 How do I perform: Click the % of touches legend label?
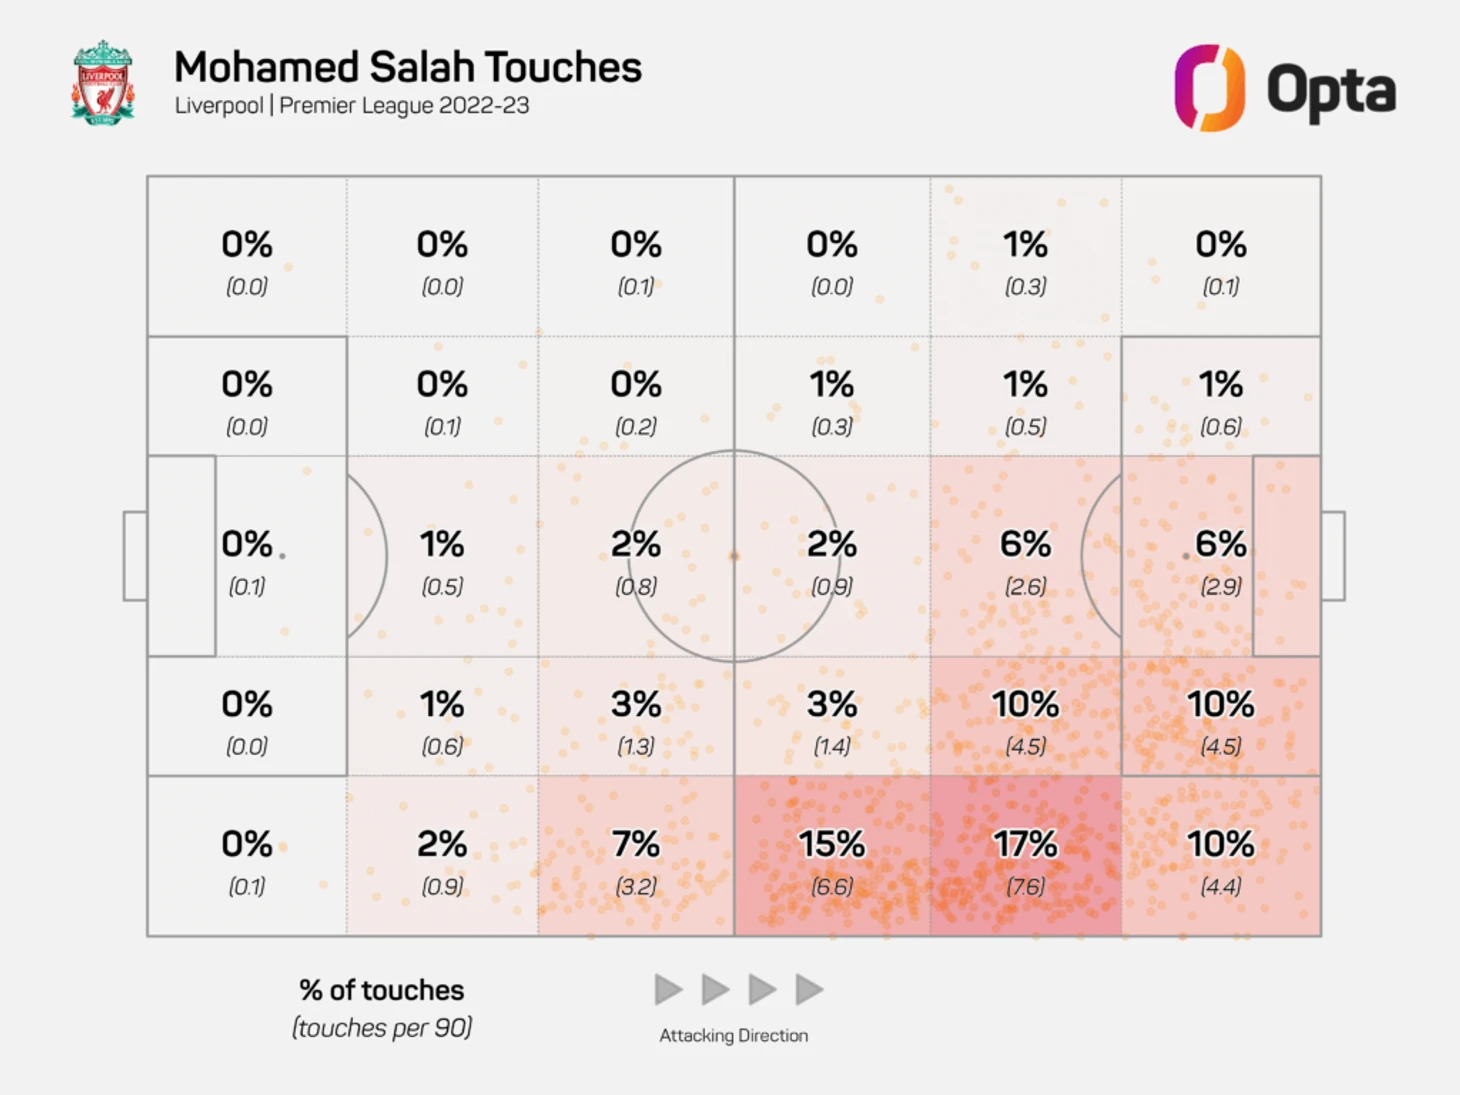tap(382, 990)
